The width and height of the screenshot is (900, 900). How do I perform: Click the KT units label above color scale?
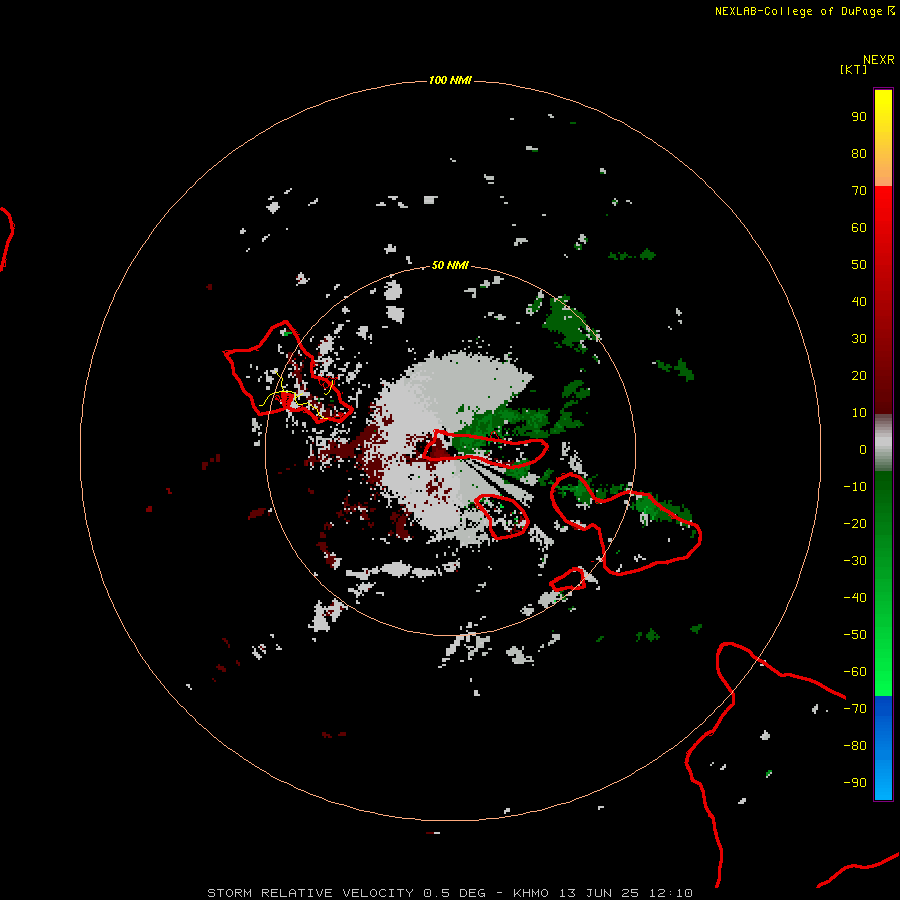coord(854,69)
